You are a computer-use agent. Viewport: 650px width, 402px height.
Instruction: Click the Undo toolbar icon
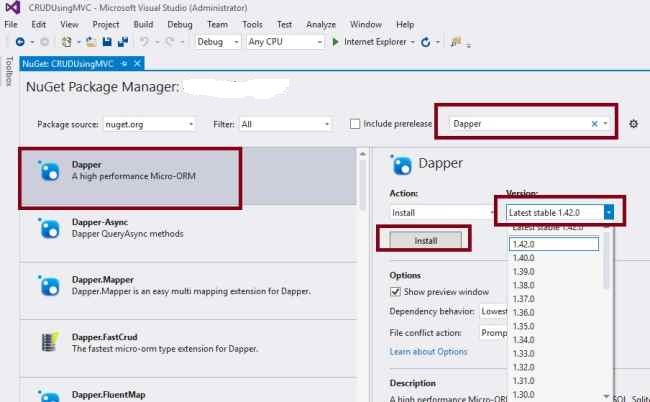click(x=144, y=42)
